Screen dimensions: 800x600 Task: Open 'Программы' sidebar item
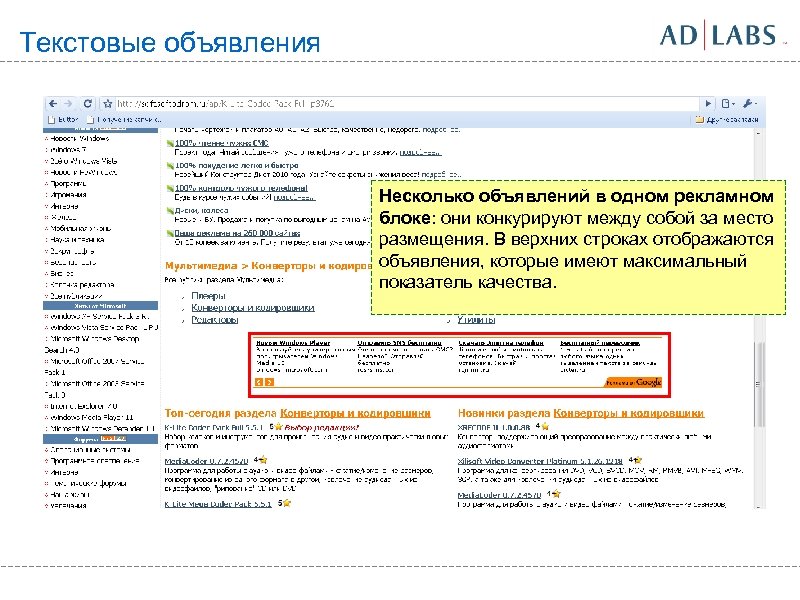[68, 184]
